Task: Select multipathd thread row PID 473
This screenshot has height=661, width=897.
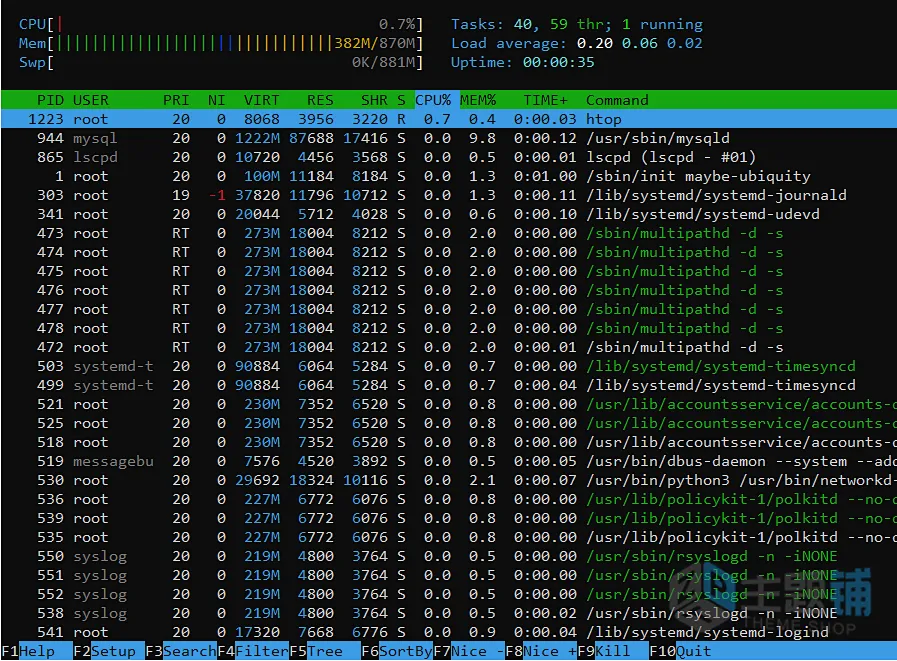Action: point(448,233)
